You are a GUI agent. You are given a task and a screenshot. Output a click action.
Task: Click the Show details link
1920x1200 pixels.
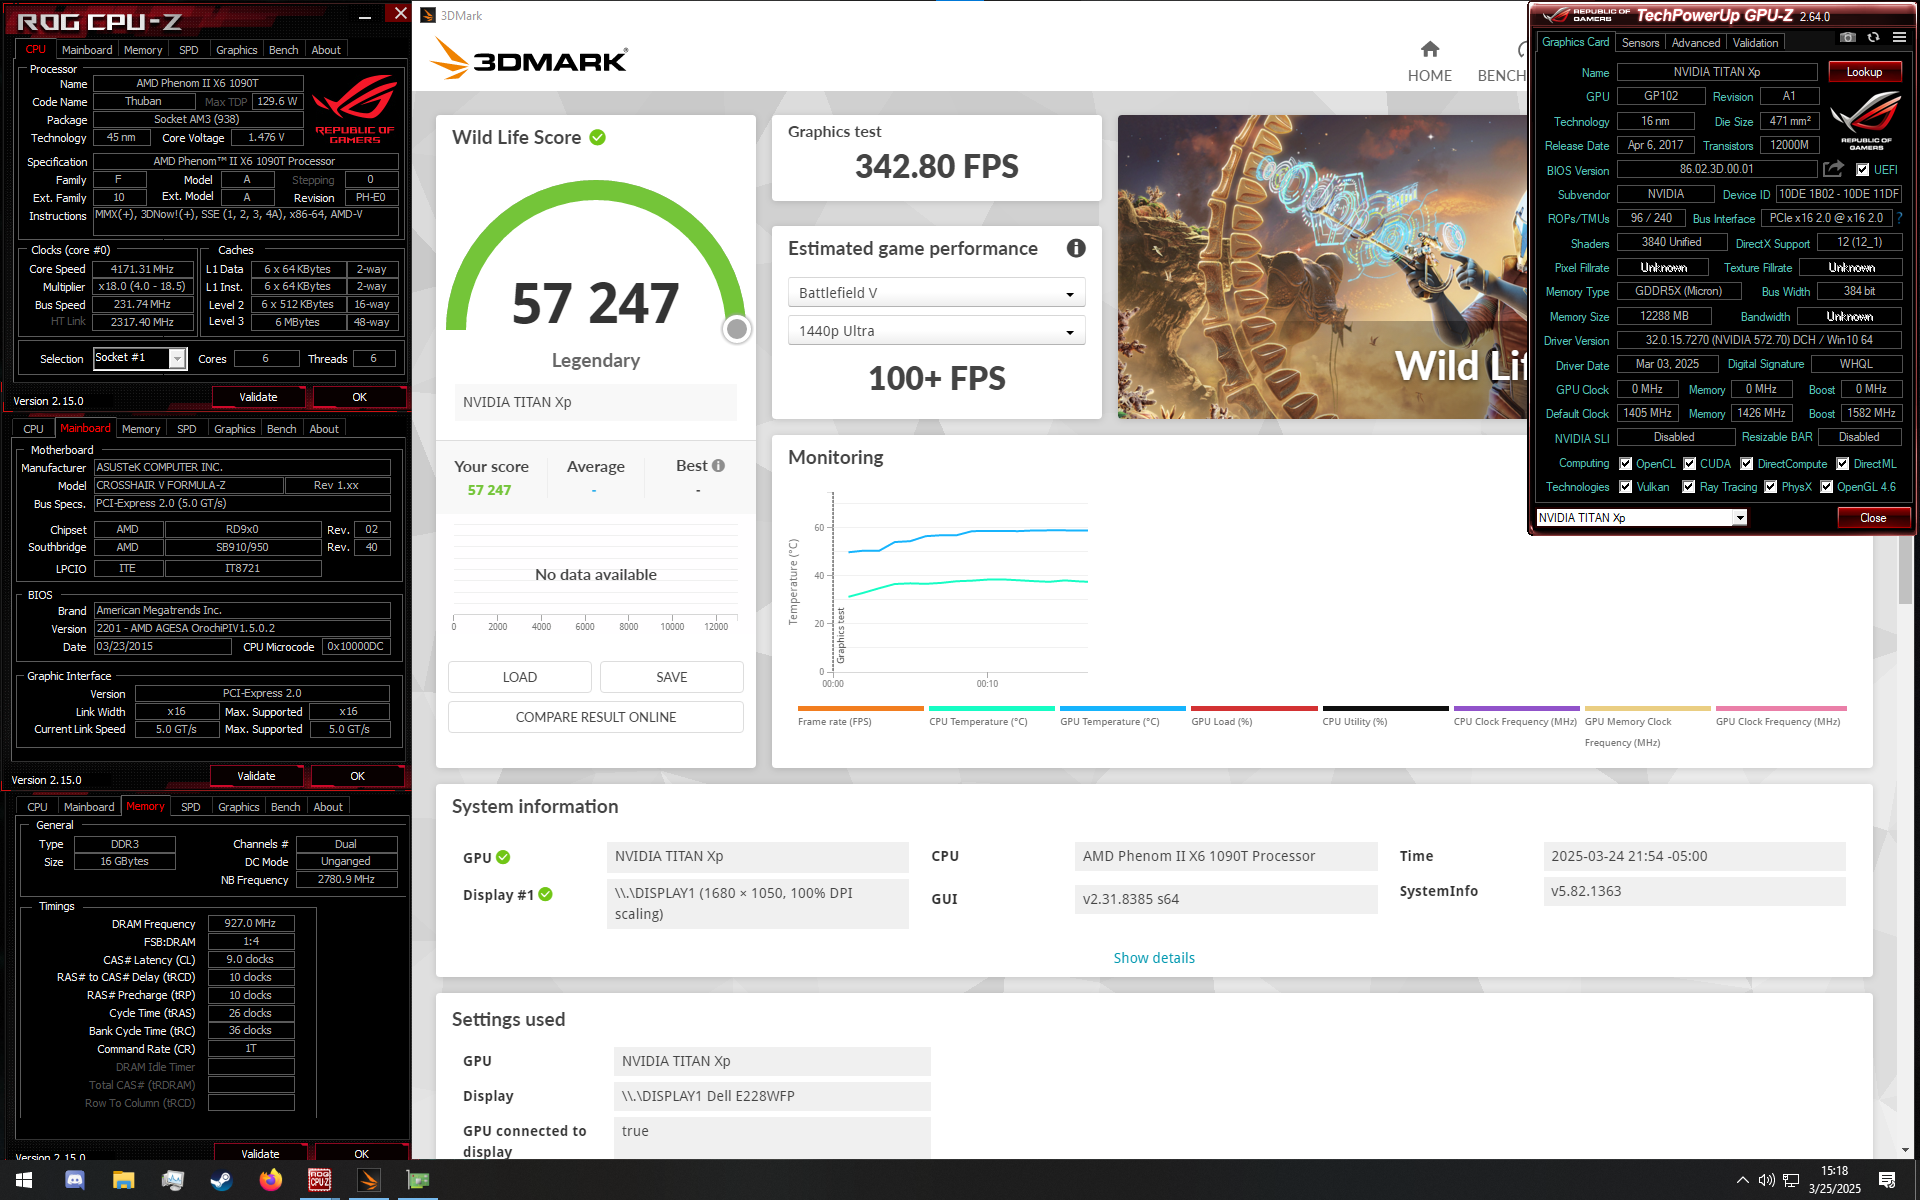tap(1154, 958)
